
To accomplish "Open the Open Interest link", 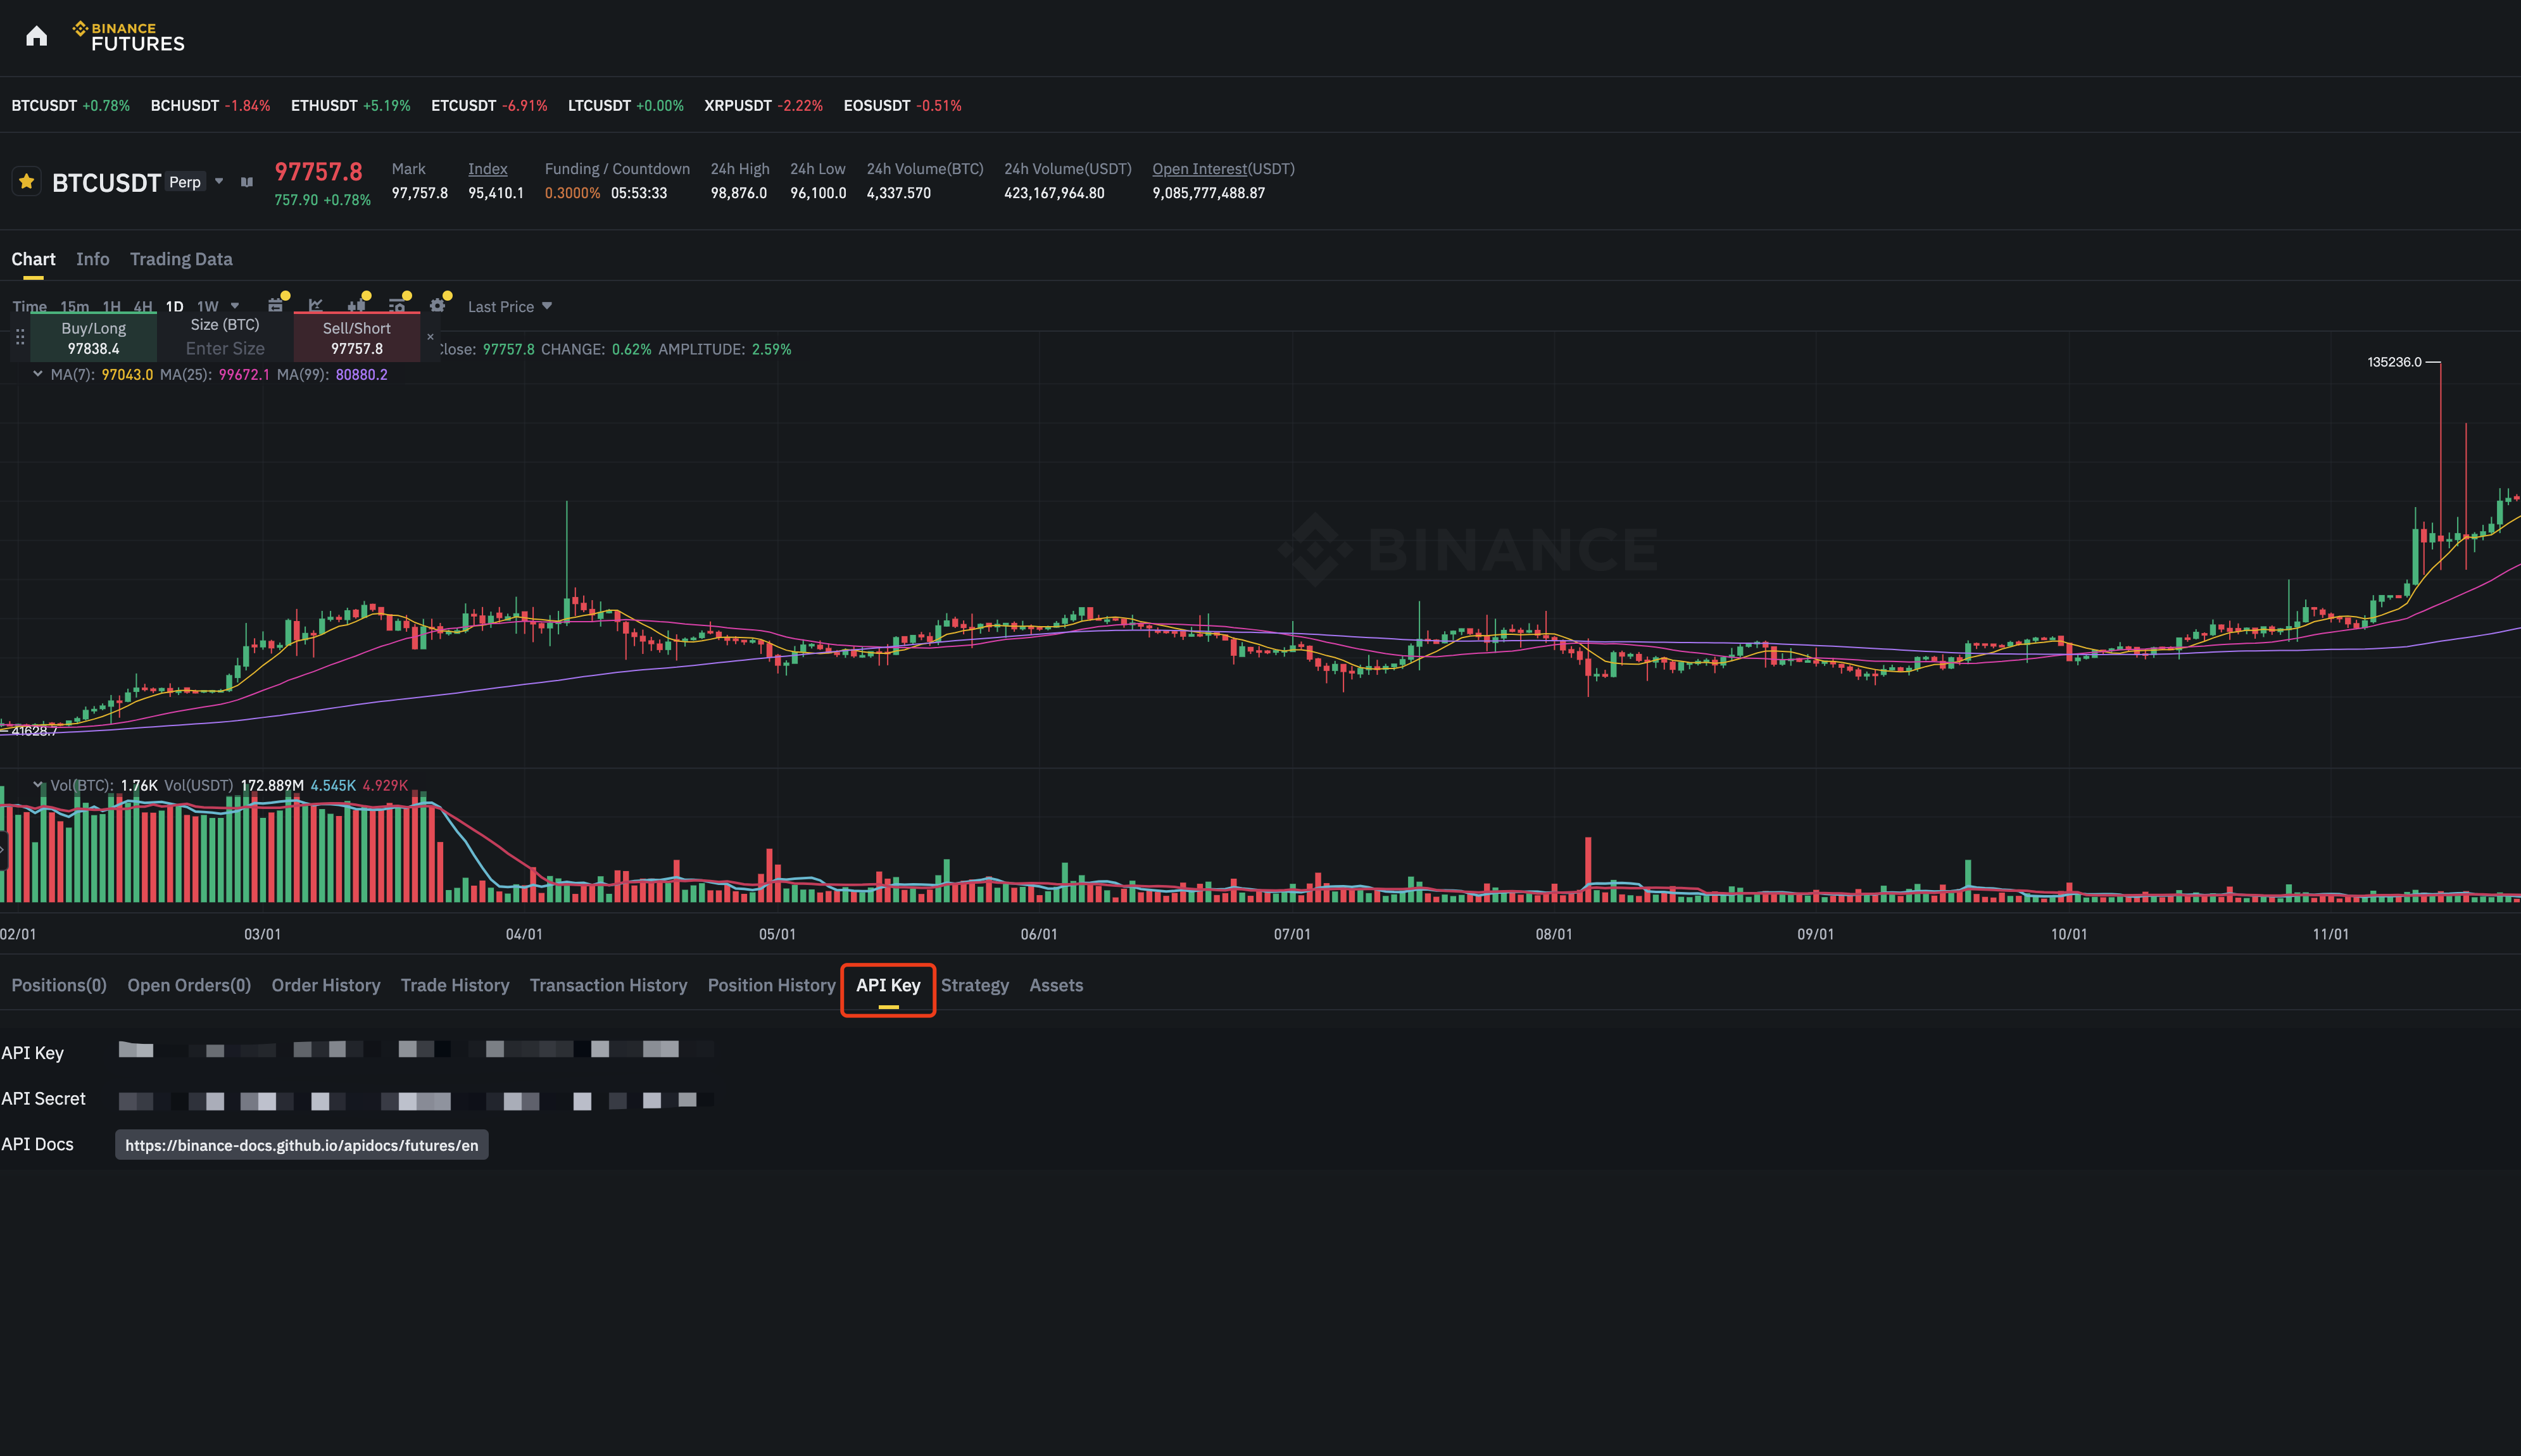I will [x=1199, y=169].
